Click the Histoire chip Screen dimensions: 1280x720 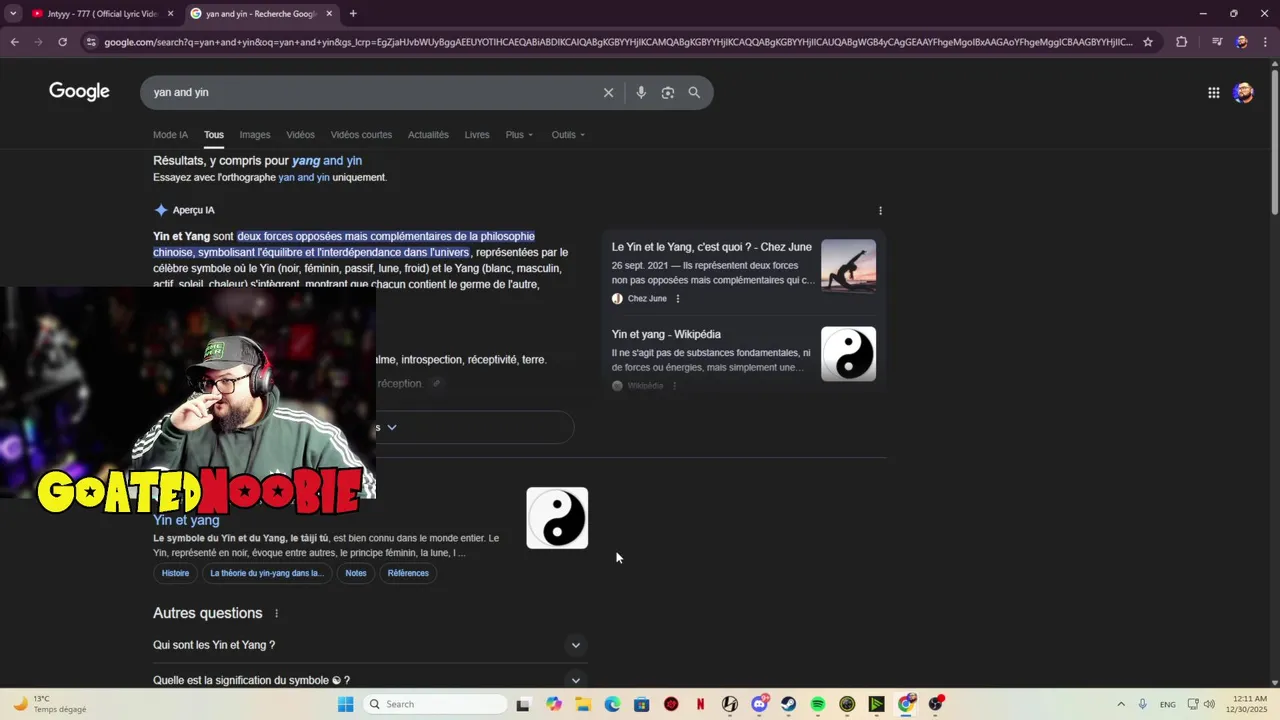pos(175,573)
